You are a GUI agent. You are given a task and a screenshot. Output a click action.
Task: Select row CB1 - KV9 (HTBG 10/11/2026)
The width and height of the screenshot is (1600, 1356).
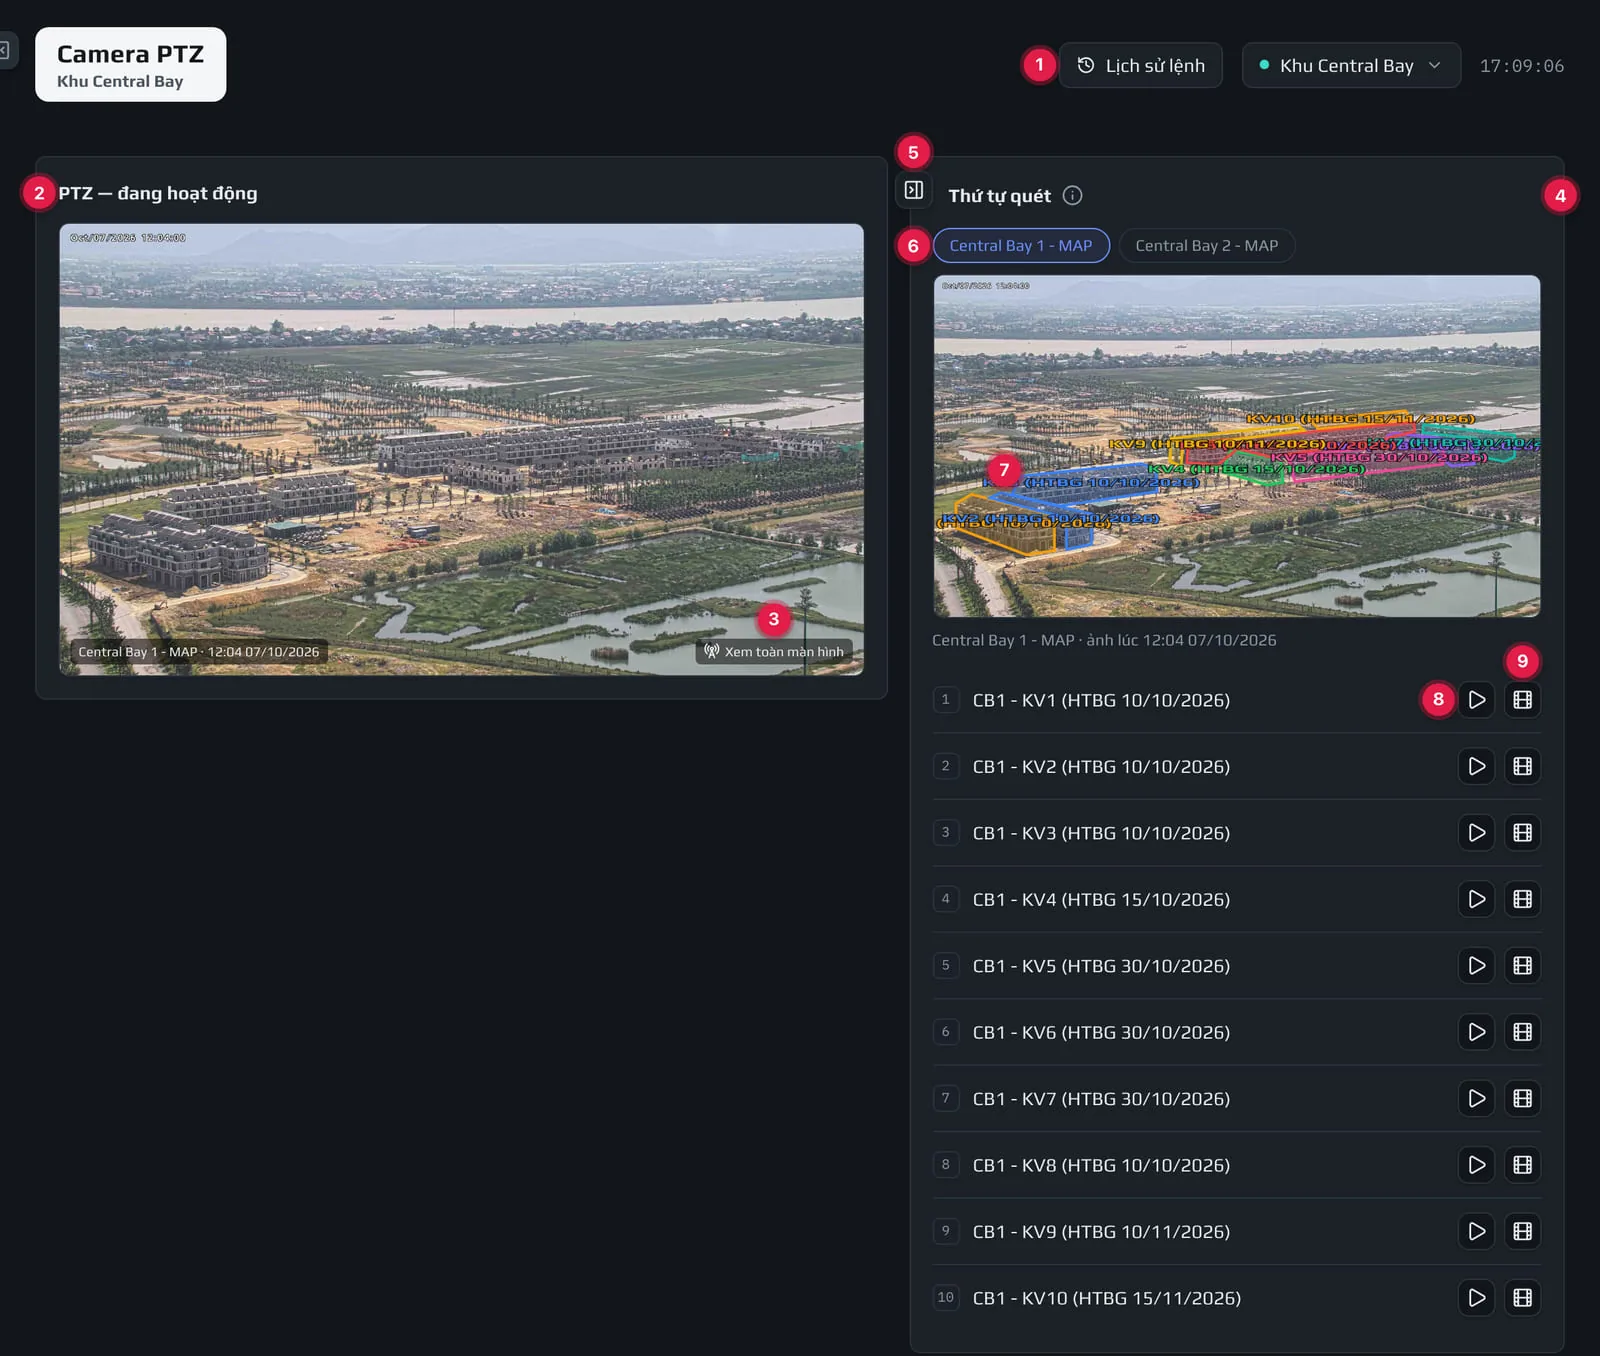tap(1237, 1231)
